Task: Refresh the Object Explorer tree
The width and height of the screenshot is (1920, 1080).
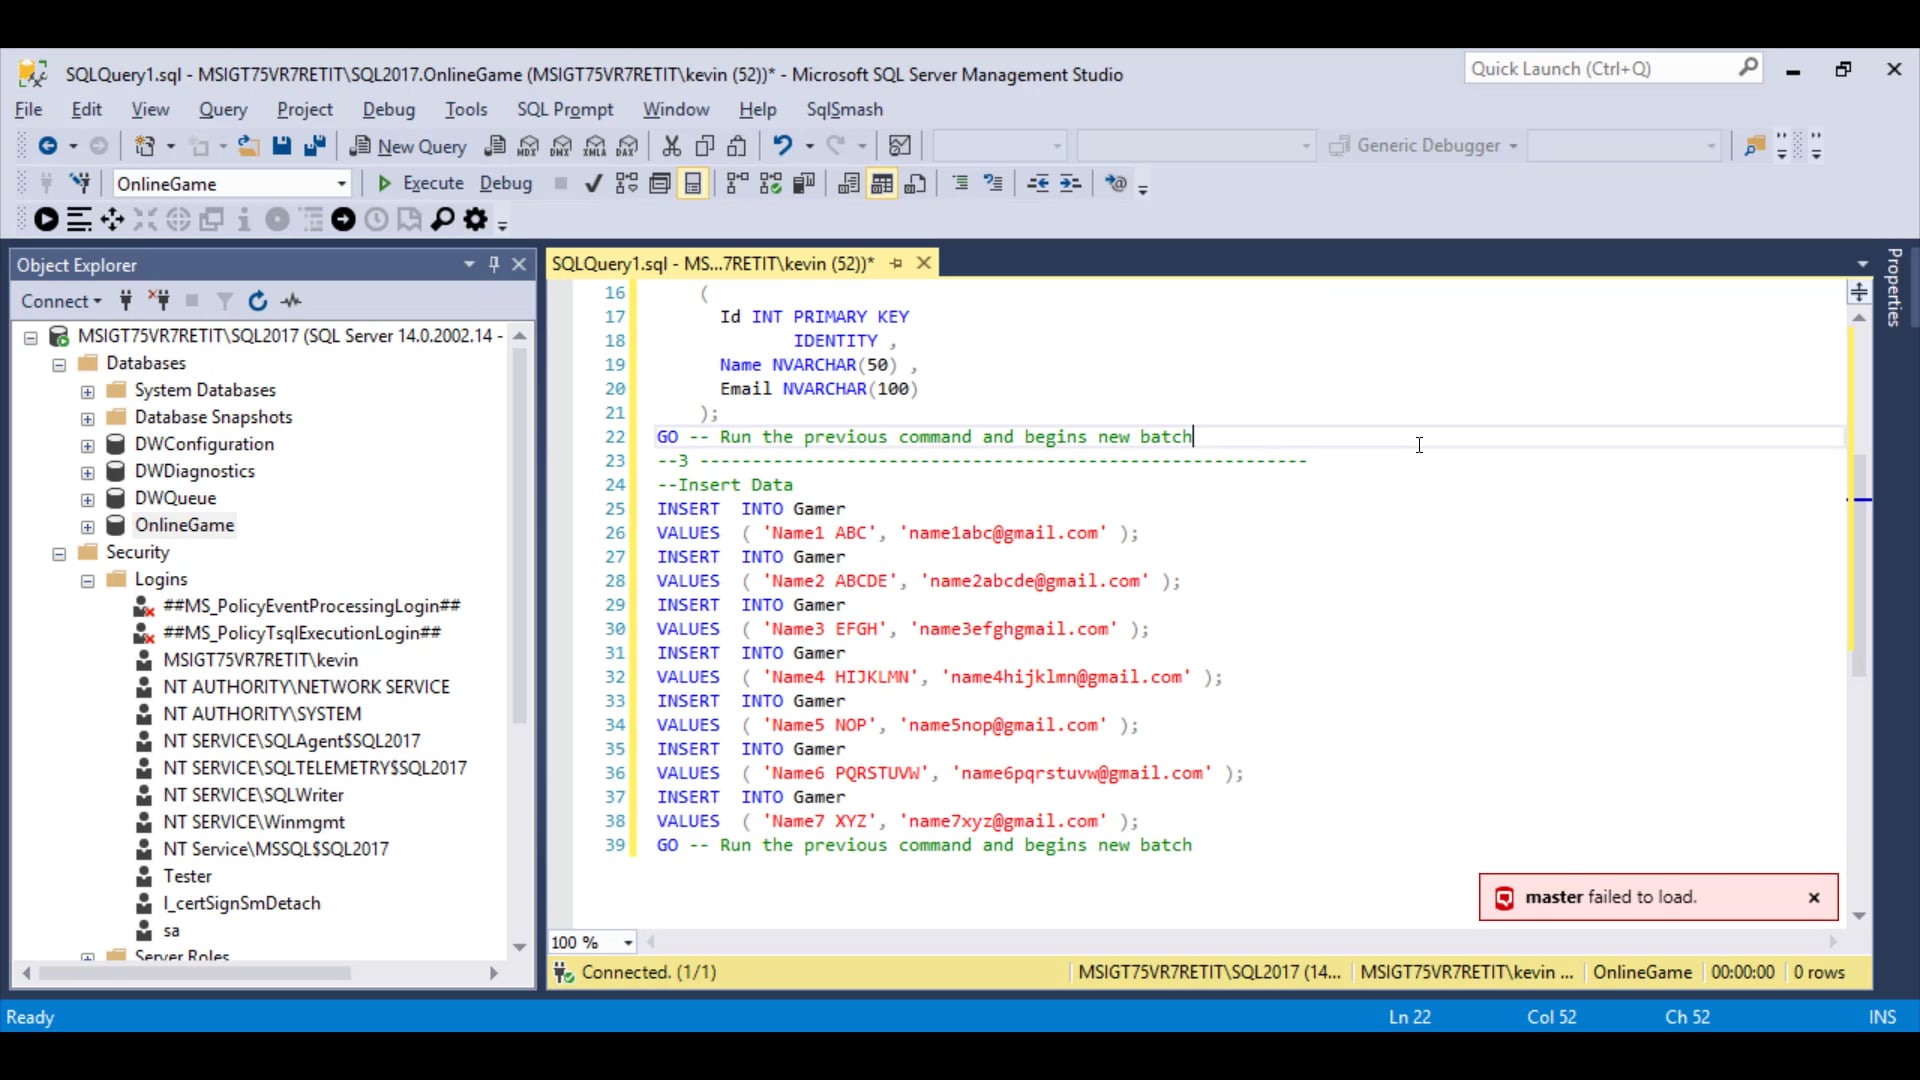Action: (258, 301)
